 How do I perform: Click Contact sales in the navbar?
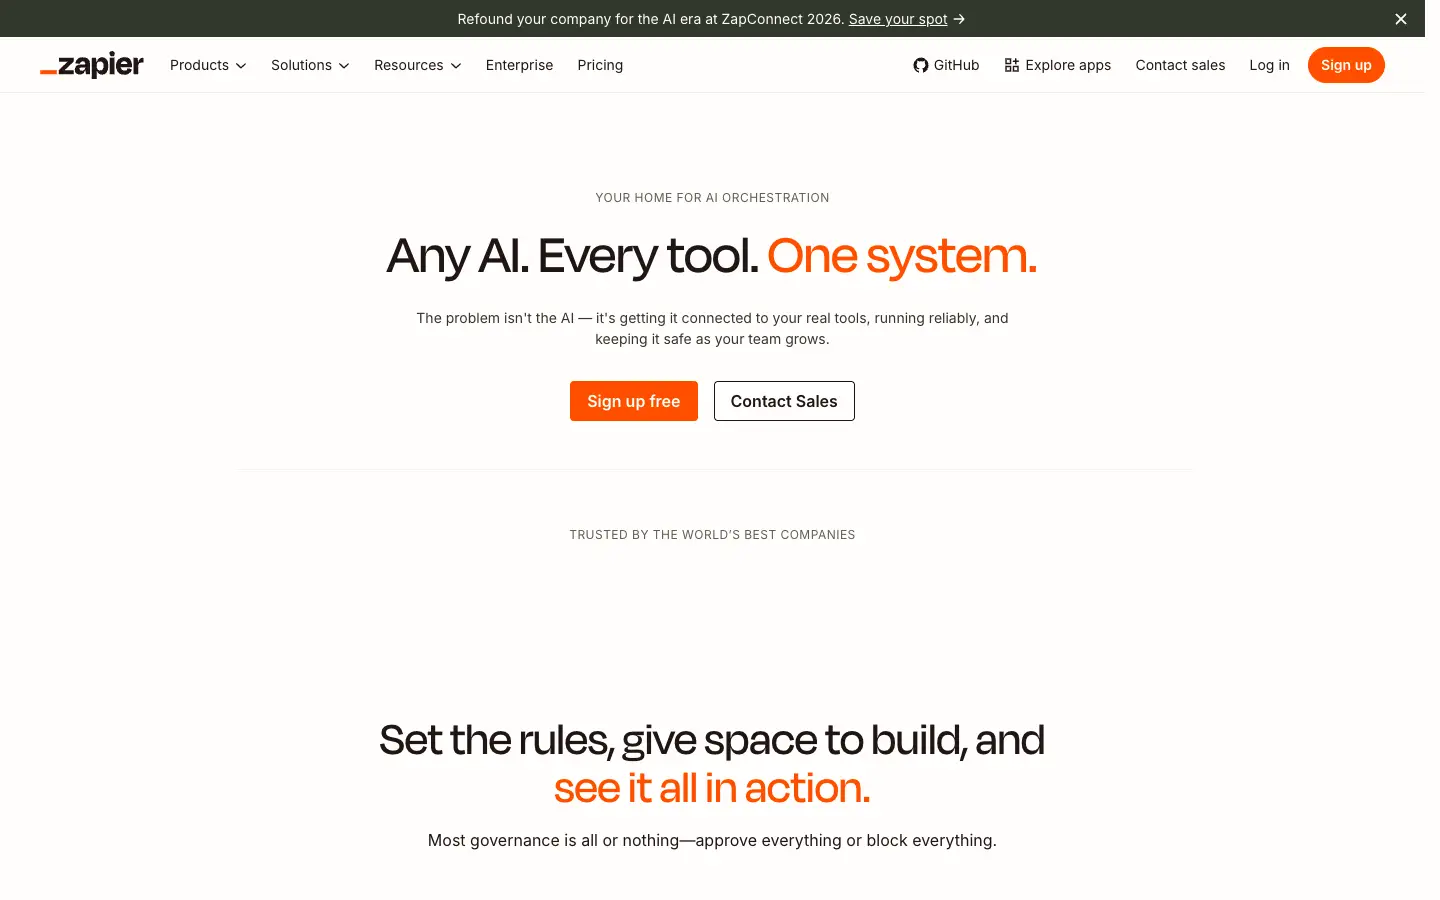[1180, 65]
